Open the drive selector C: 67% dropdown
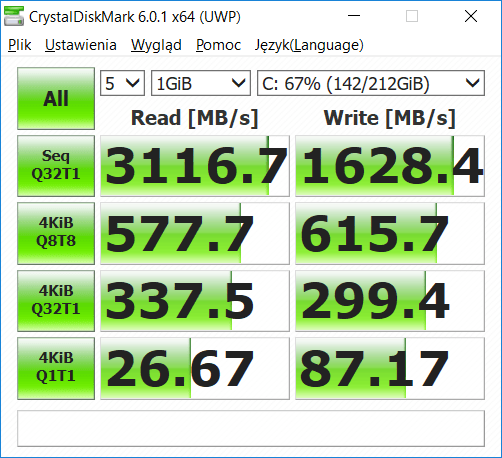The width and height of the screenshot is (502, 458). 371,83
